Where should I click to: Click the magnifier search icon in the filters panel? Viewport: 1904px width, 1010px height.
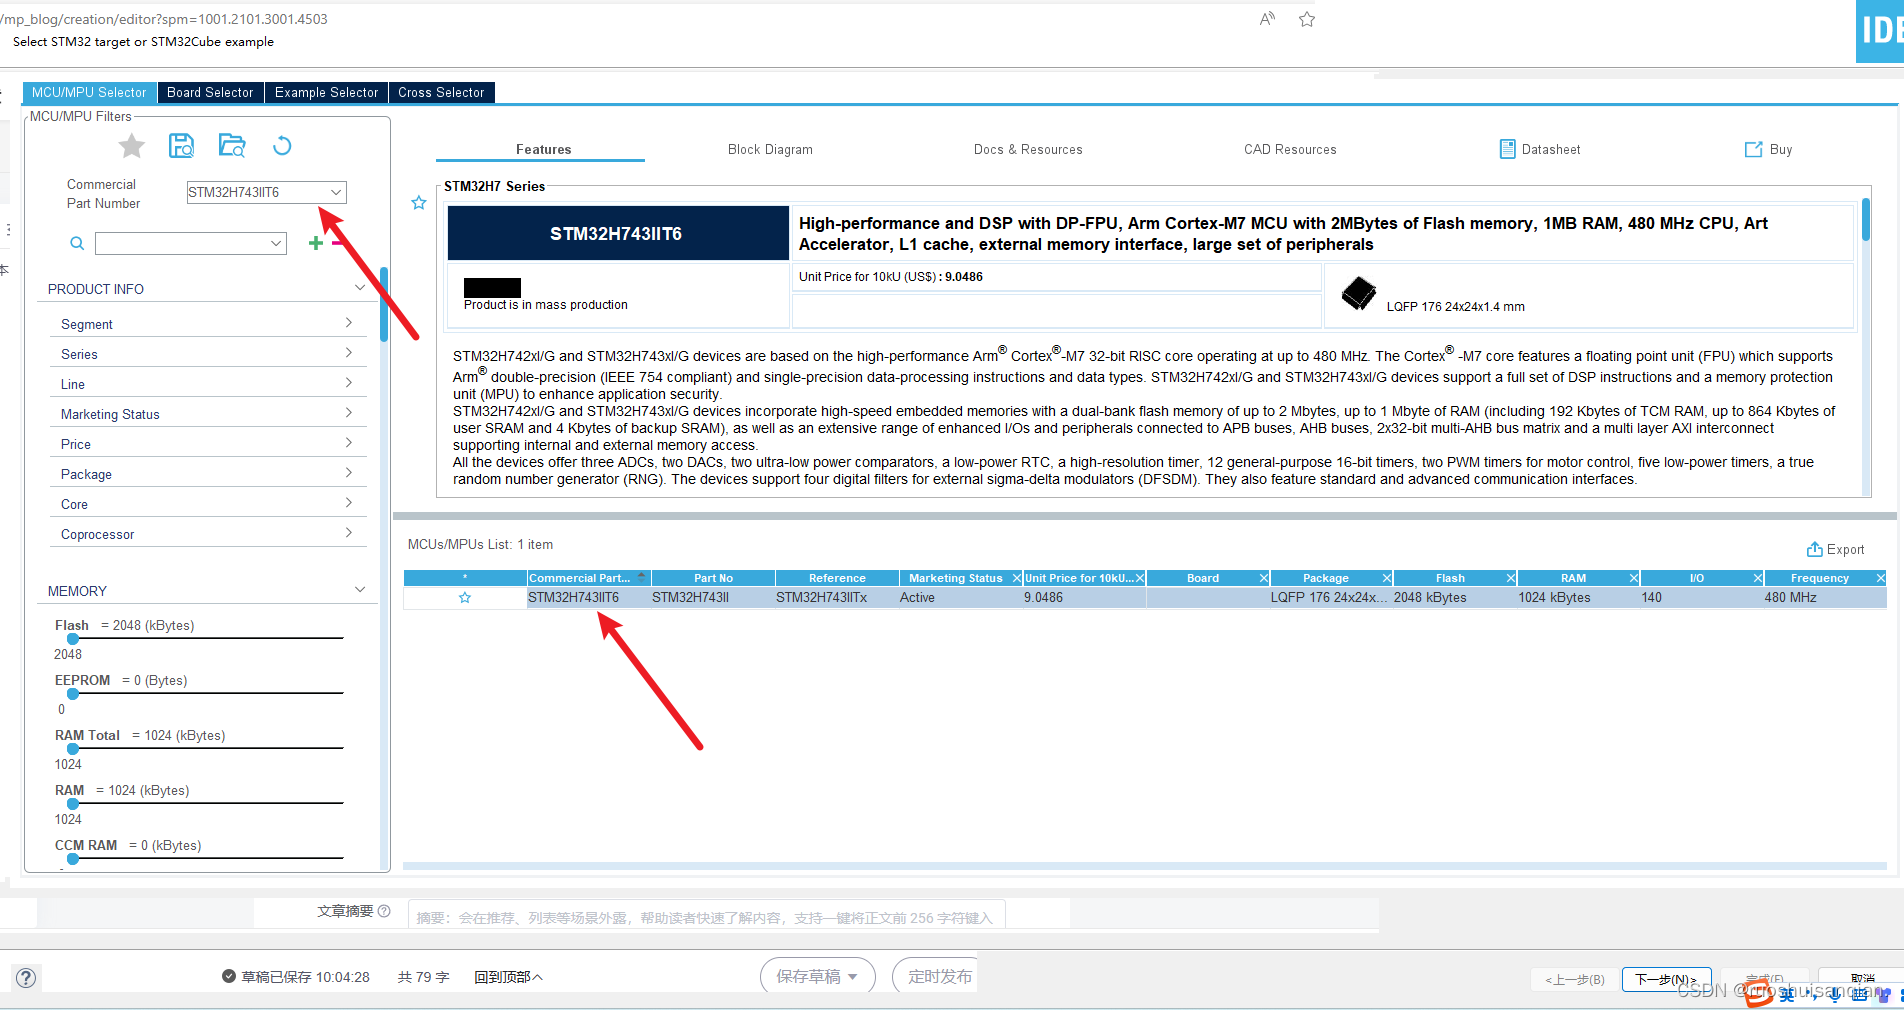coord(76,243)
